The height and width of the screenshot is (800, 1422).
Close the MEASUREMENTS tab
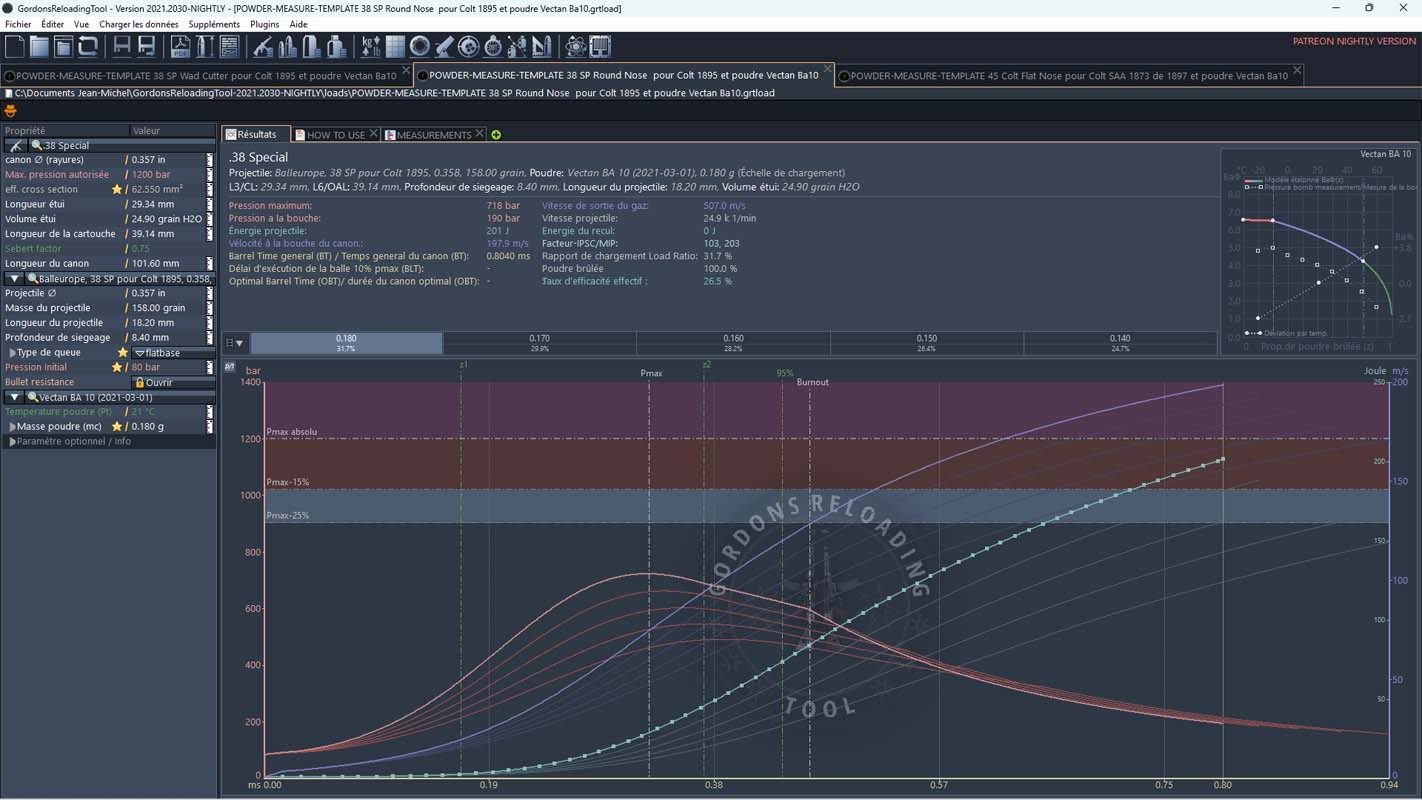pos(480,134)
